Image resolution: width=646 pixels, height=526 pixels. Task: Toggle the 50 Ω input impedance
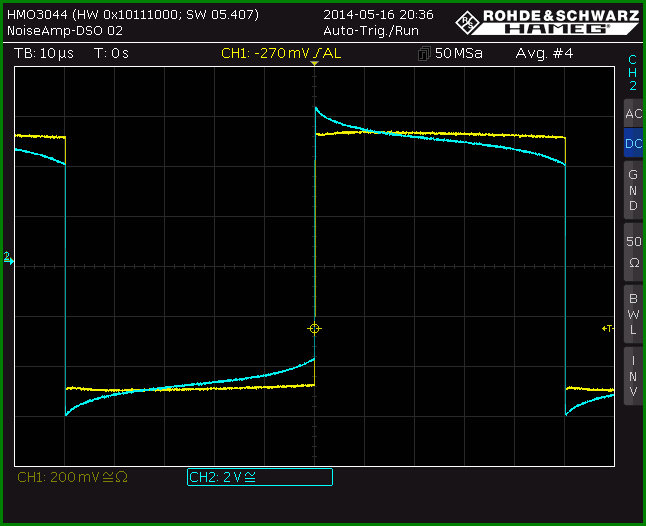click(x=633, y=252)
